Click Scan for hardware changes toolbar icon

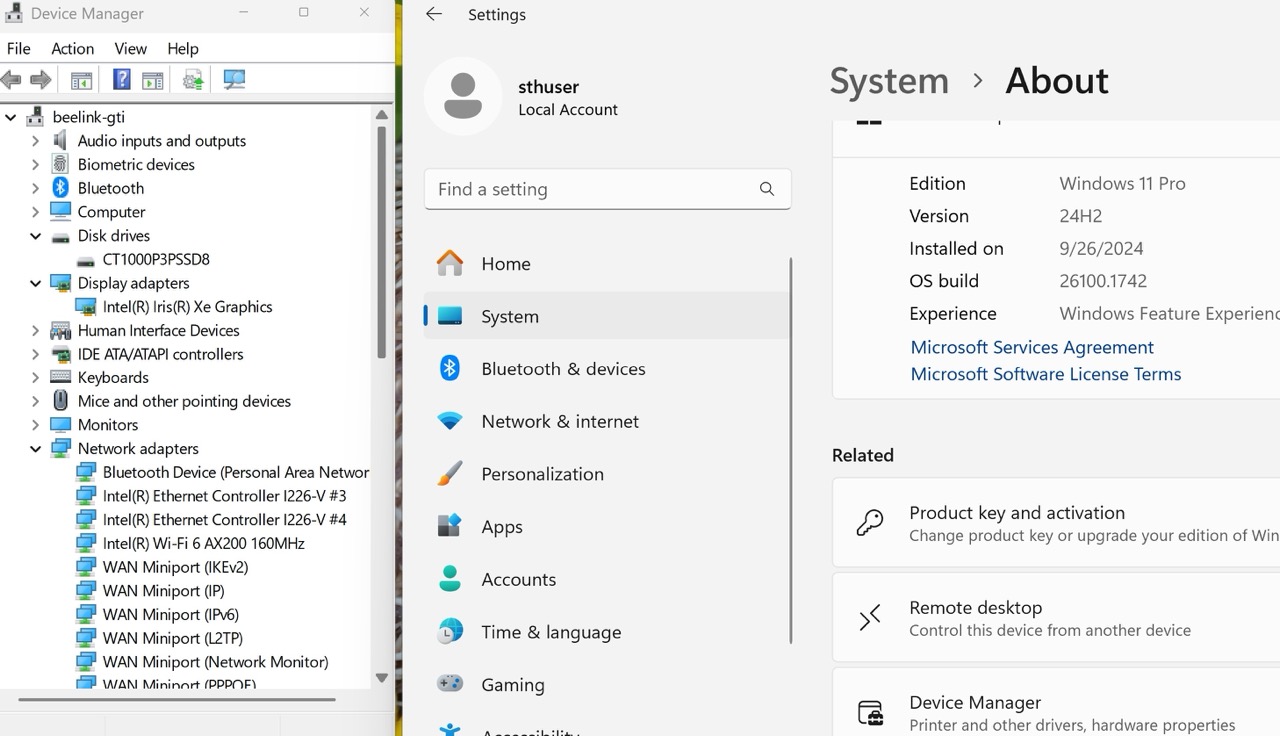click(x=234, y=80)
